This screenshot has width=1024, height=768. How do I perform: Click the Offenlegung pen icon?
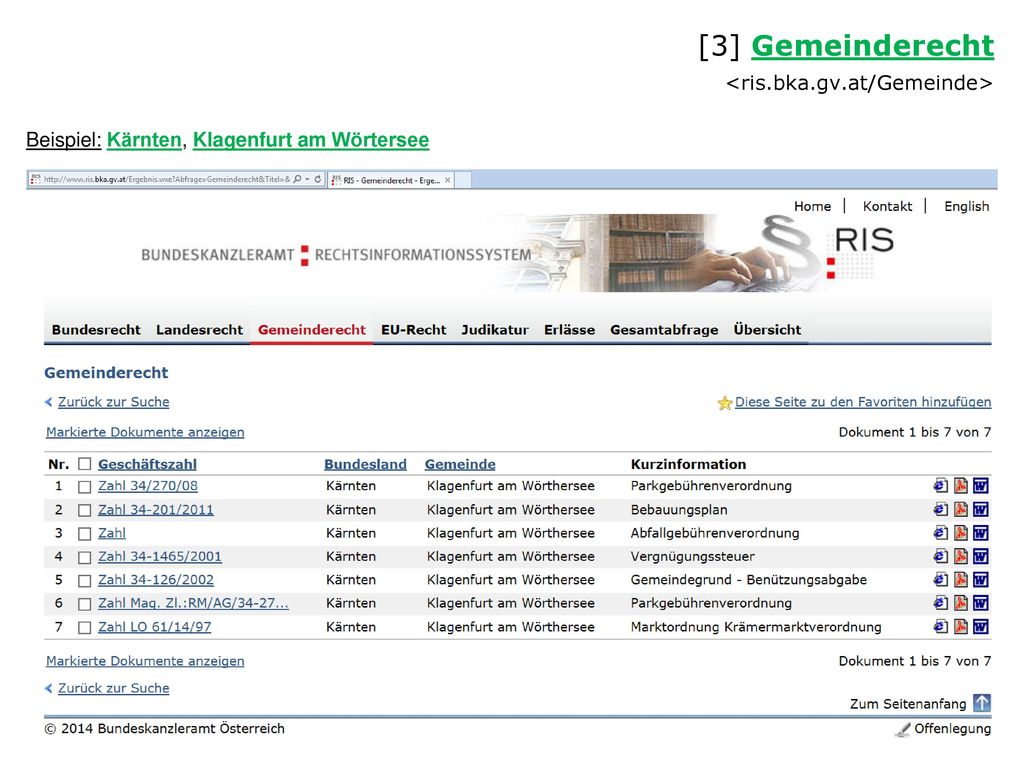(903, 729)
